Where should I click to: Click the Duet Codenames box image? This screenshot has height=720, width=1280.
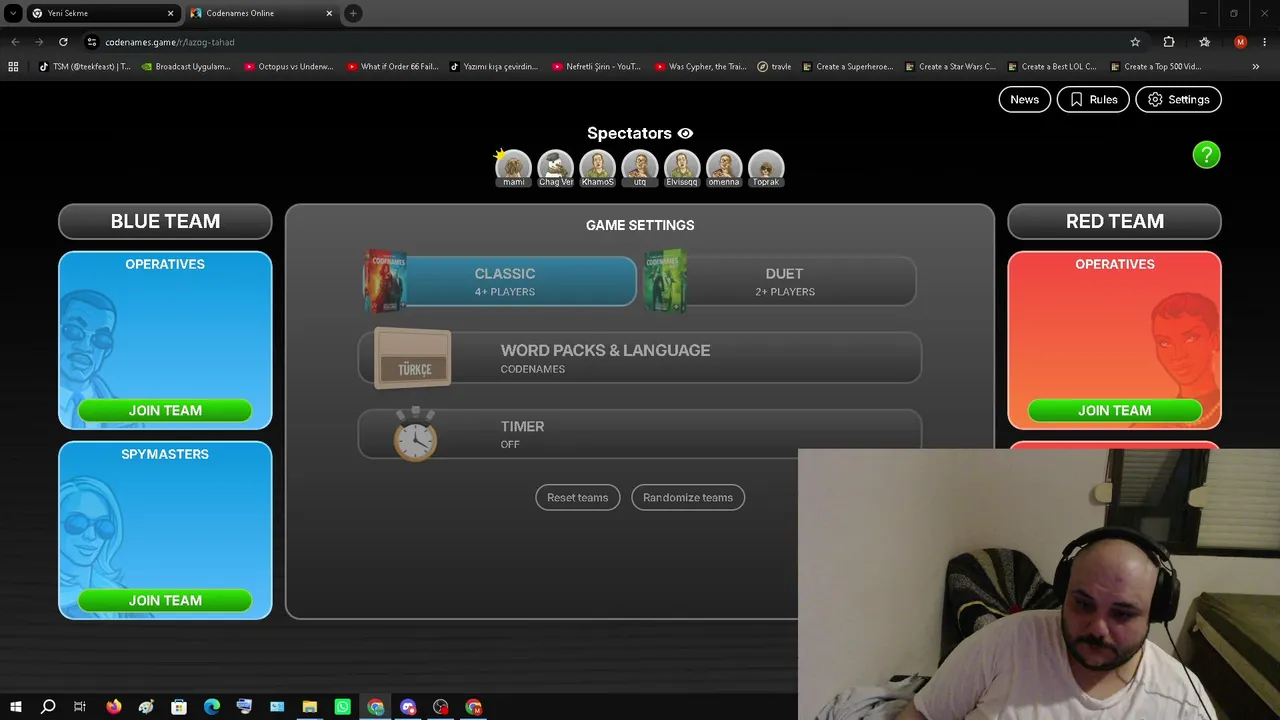coord(666,281)
